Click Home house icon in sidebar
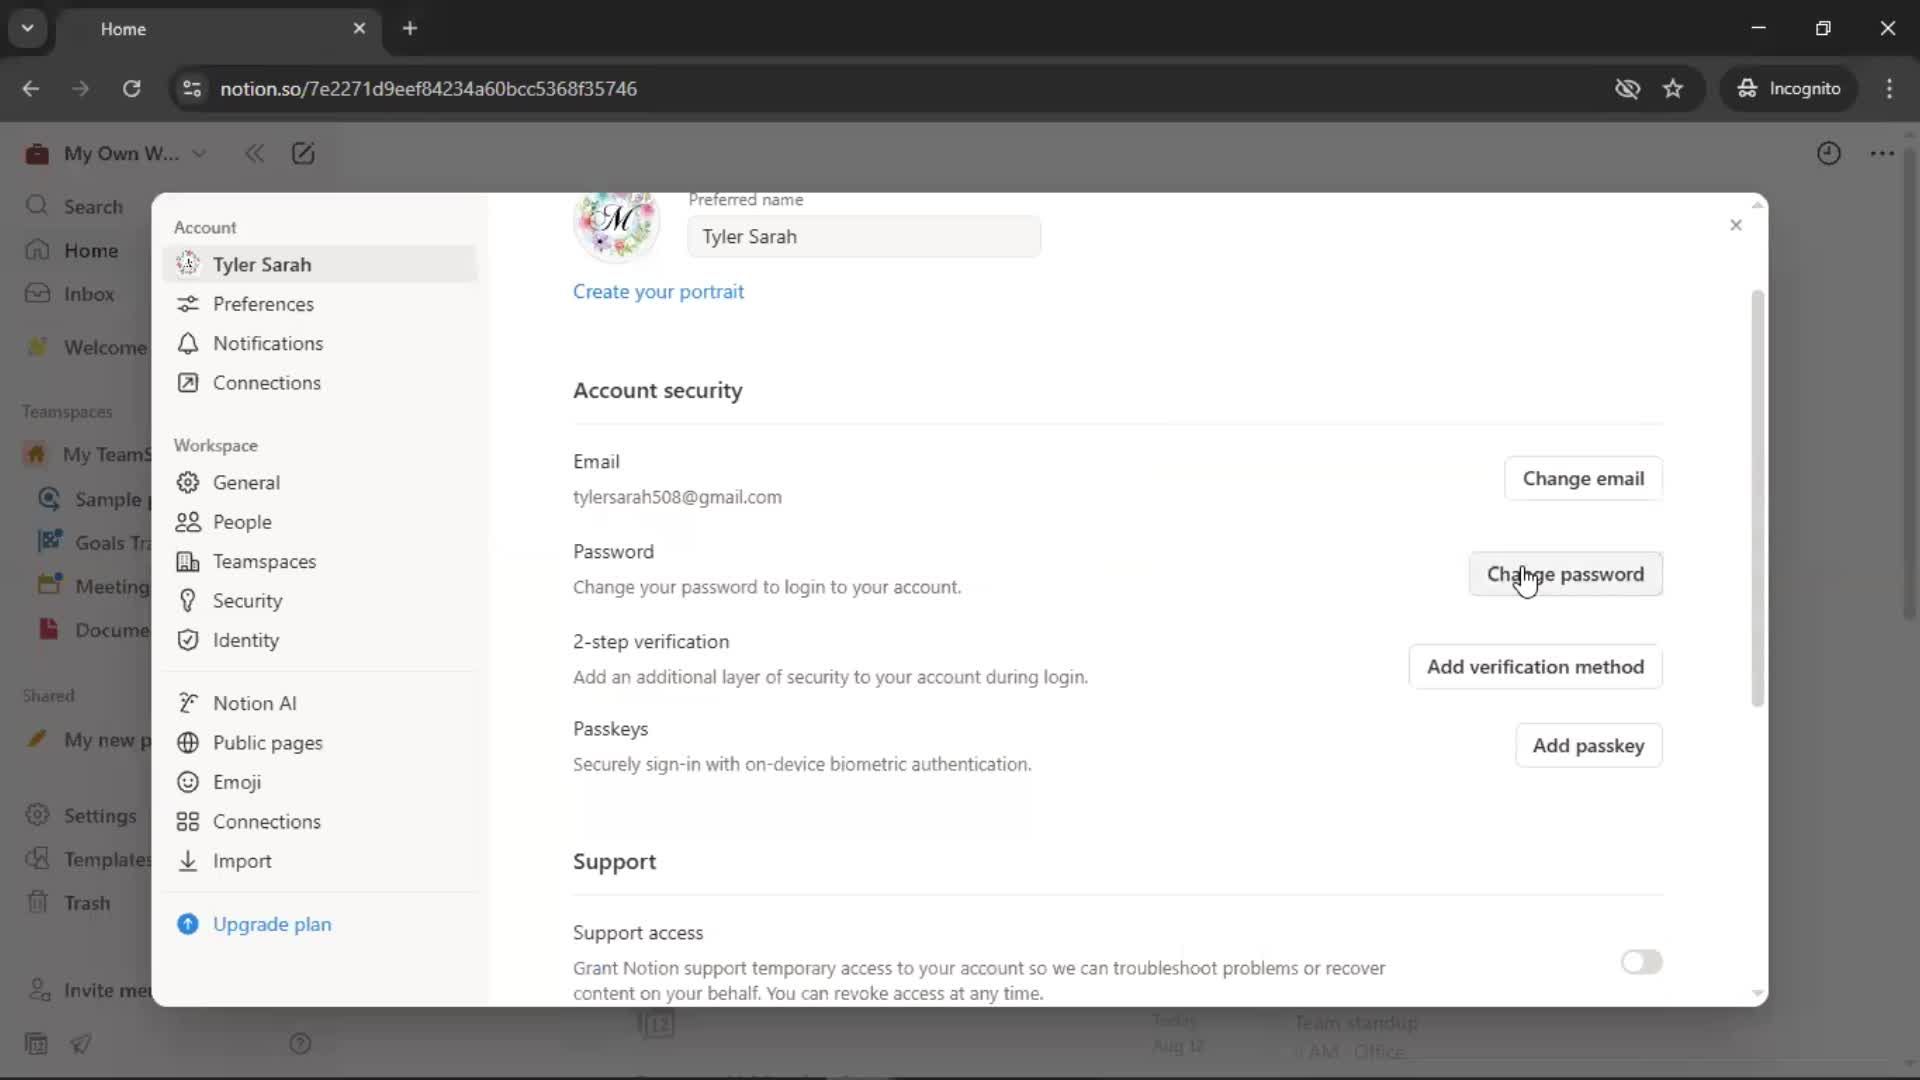This screenshot has width=1920, height=1080. click(x=37, y=250)
